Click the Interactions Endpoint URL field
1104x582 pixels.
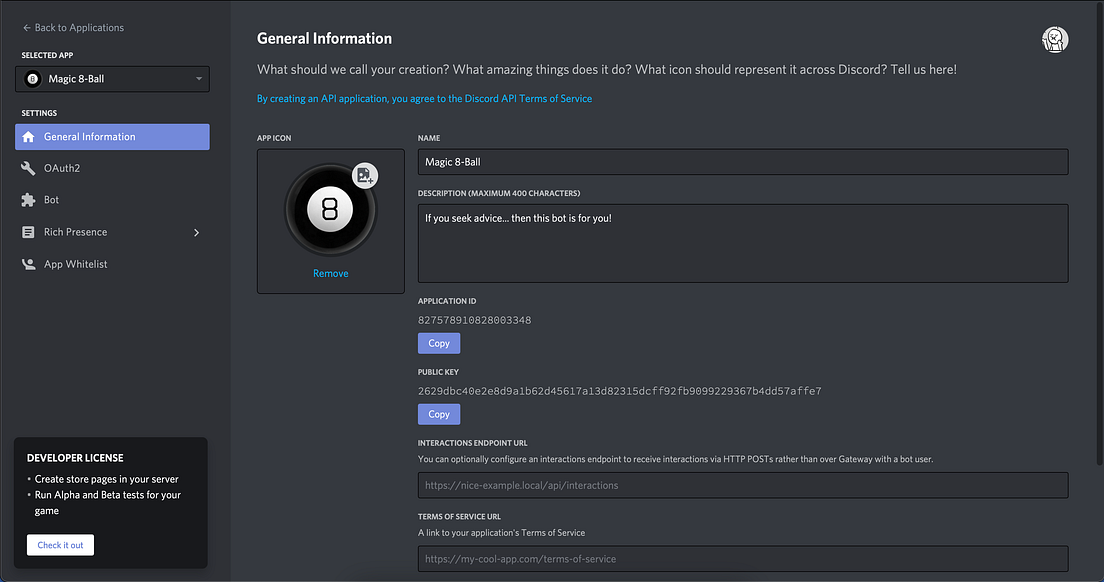743,486
